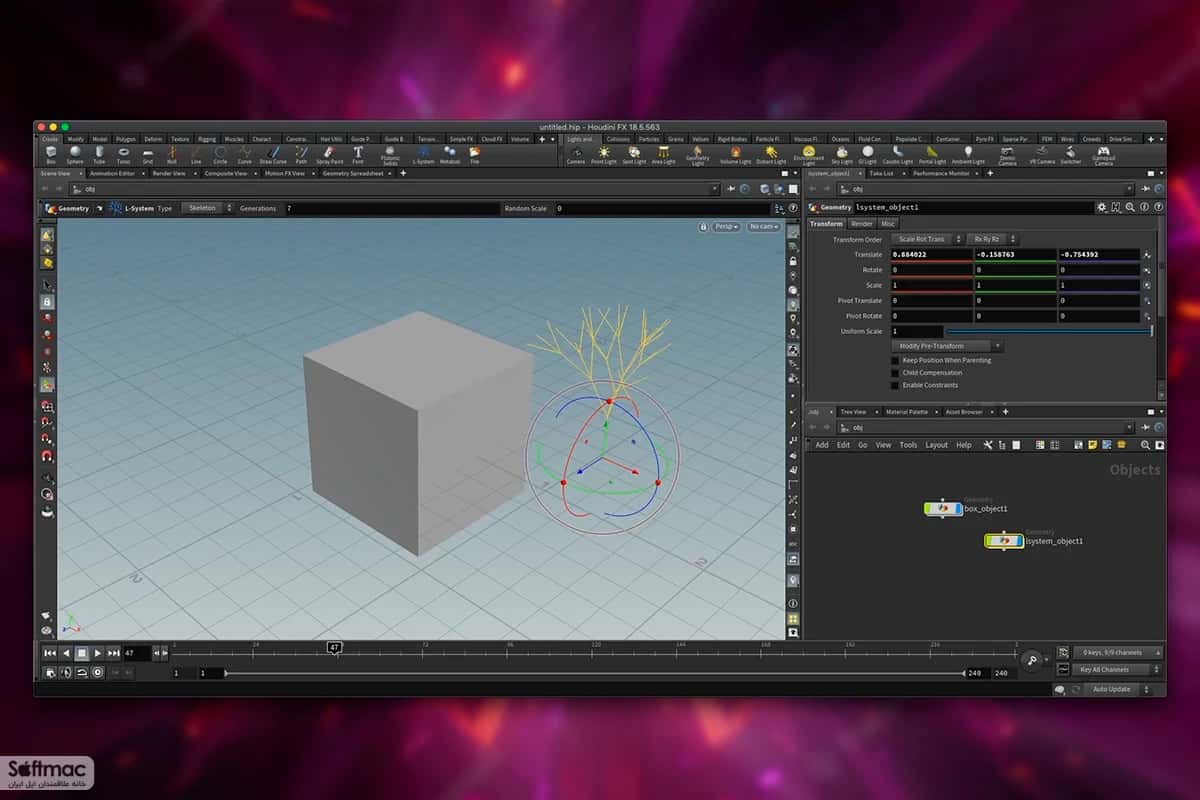1200x800 pixels.
Task: Click the timeline range slider bar
Action: pos(594,674)
